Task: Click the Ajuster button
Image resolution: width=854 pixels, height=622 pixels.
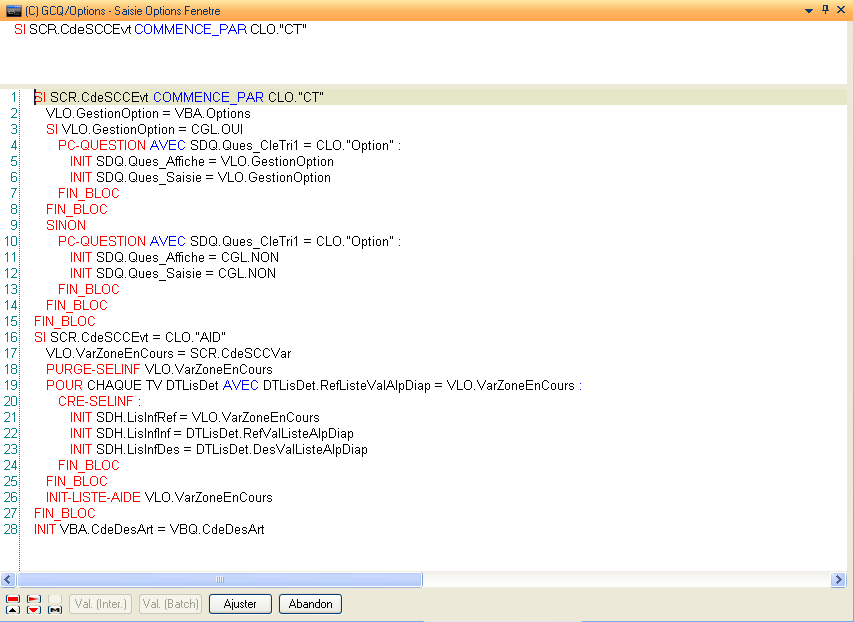Action: (239, 604)
